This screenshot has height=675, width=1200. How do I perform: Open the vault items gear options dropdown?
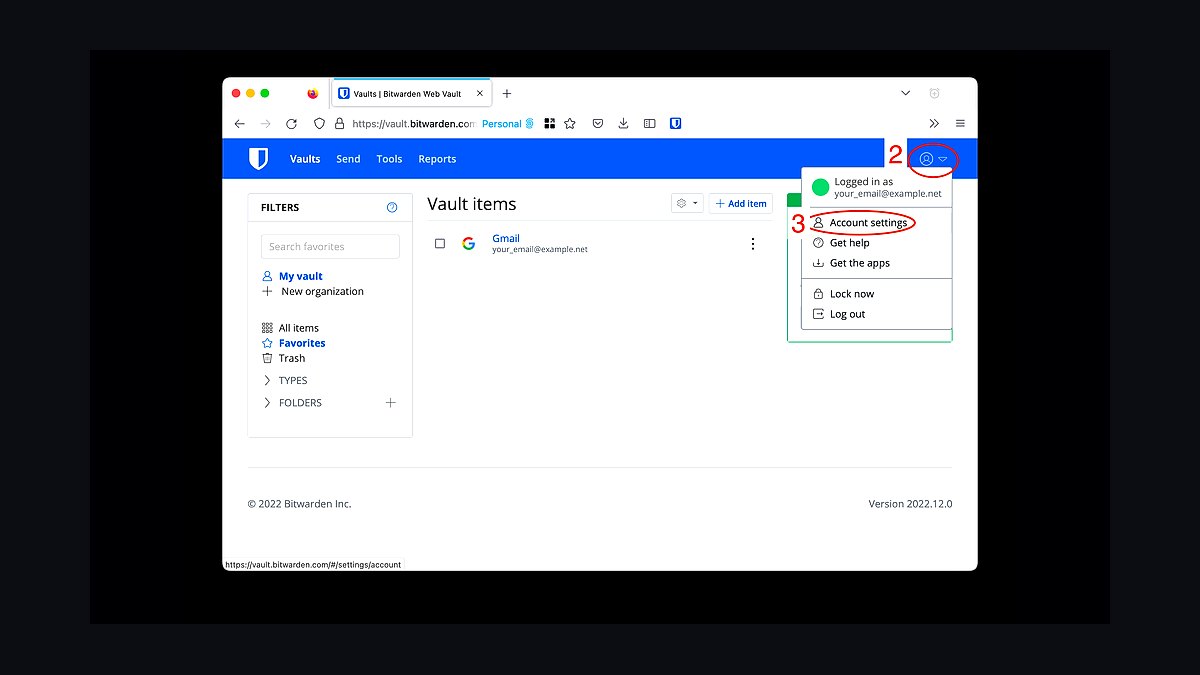(688, 203)
